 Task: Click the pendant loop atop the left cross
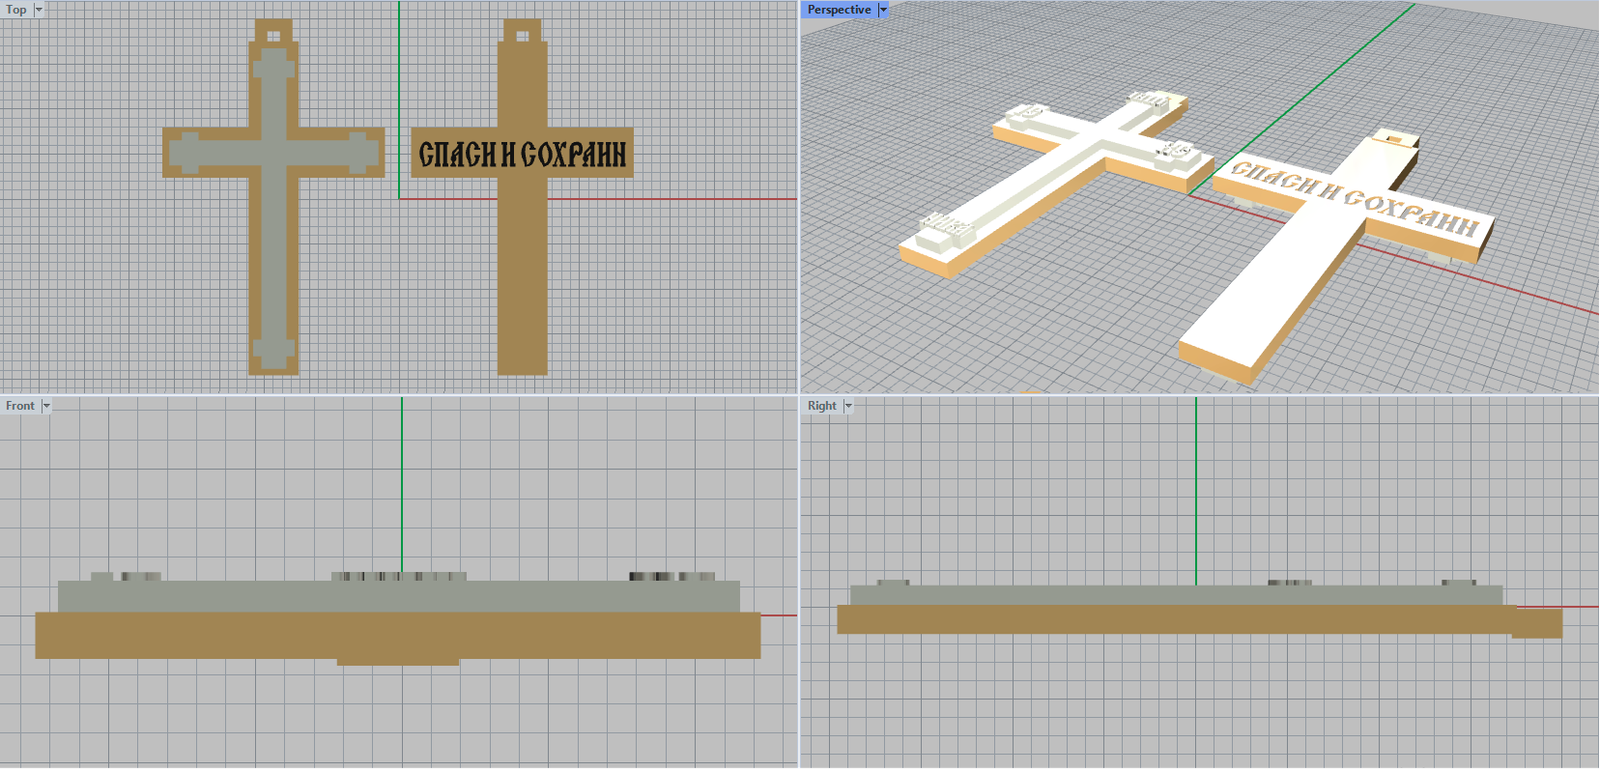pyautogui.click(x=273, y=32)
